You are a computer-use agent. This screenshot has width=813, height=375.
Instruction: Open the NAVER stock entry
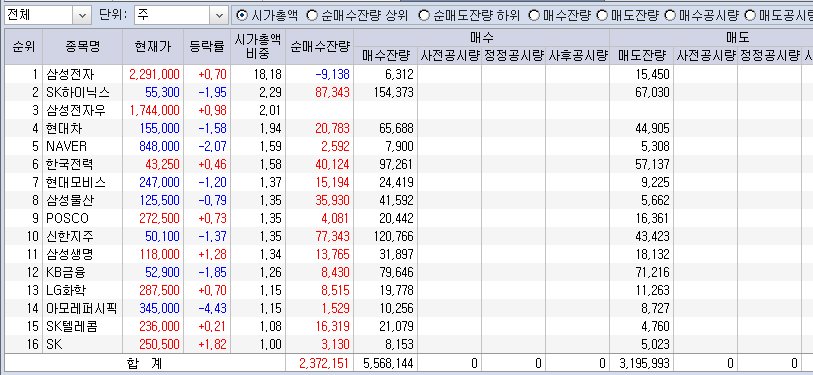click(x=66, y=146)
